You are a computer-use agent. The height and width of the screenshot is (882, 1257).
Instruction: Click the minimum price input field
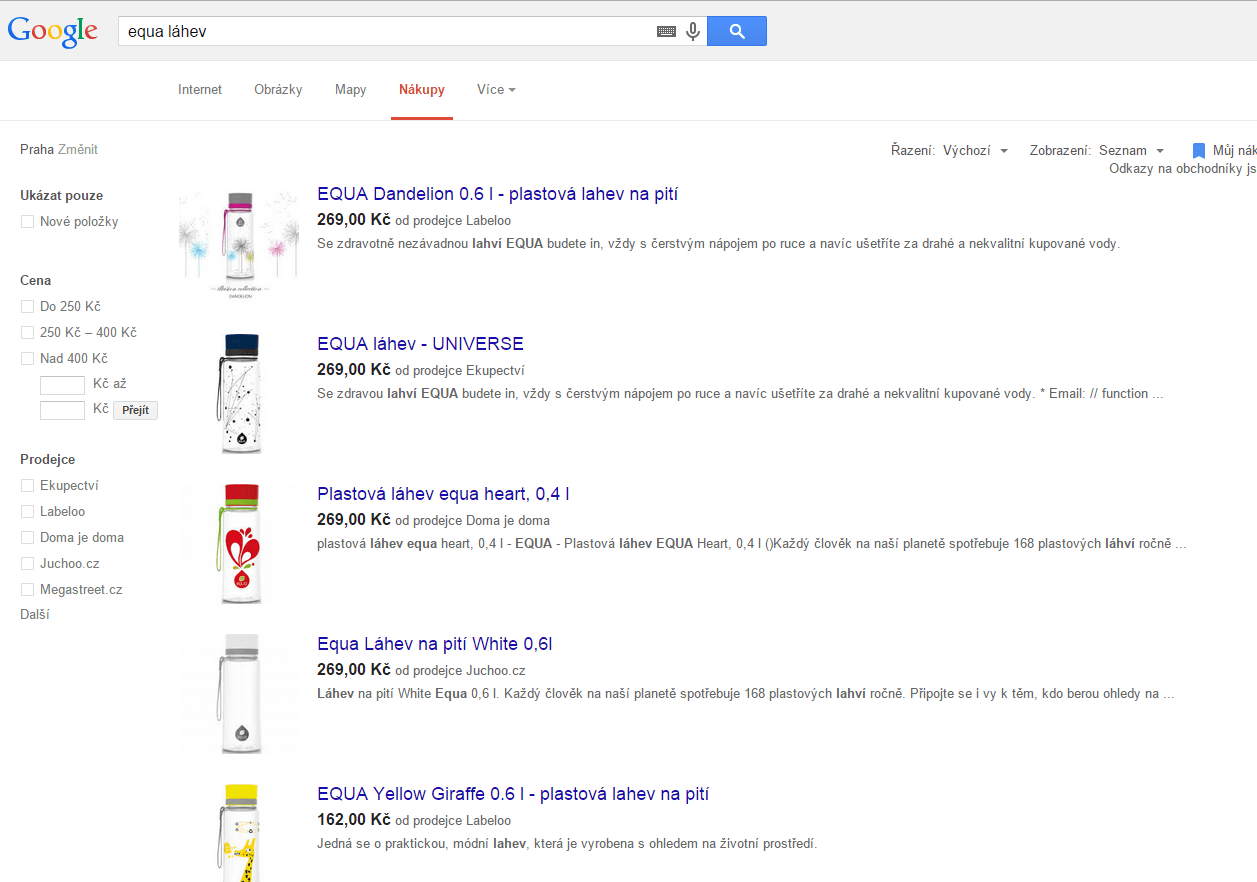coord(62,383)
